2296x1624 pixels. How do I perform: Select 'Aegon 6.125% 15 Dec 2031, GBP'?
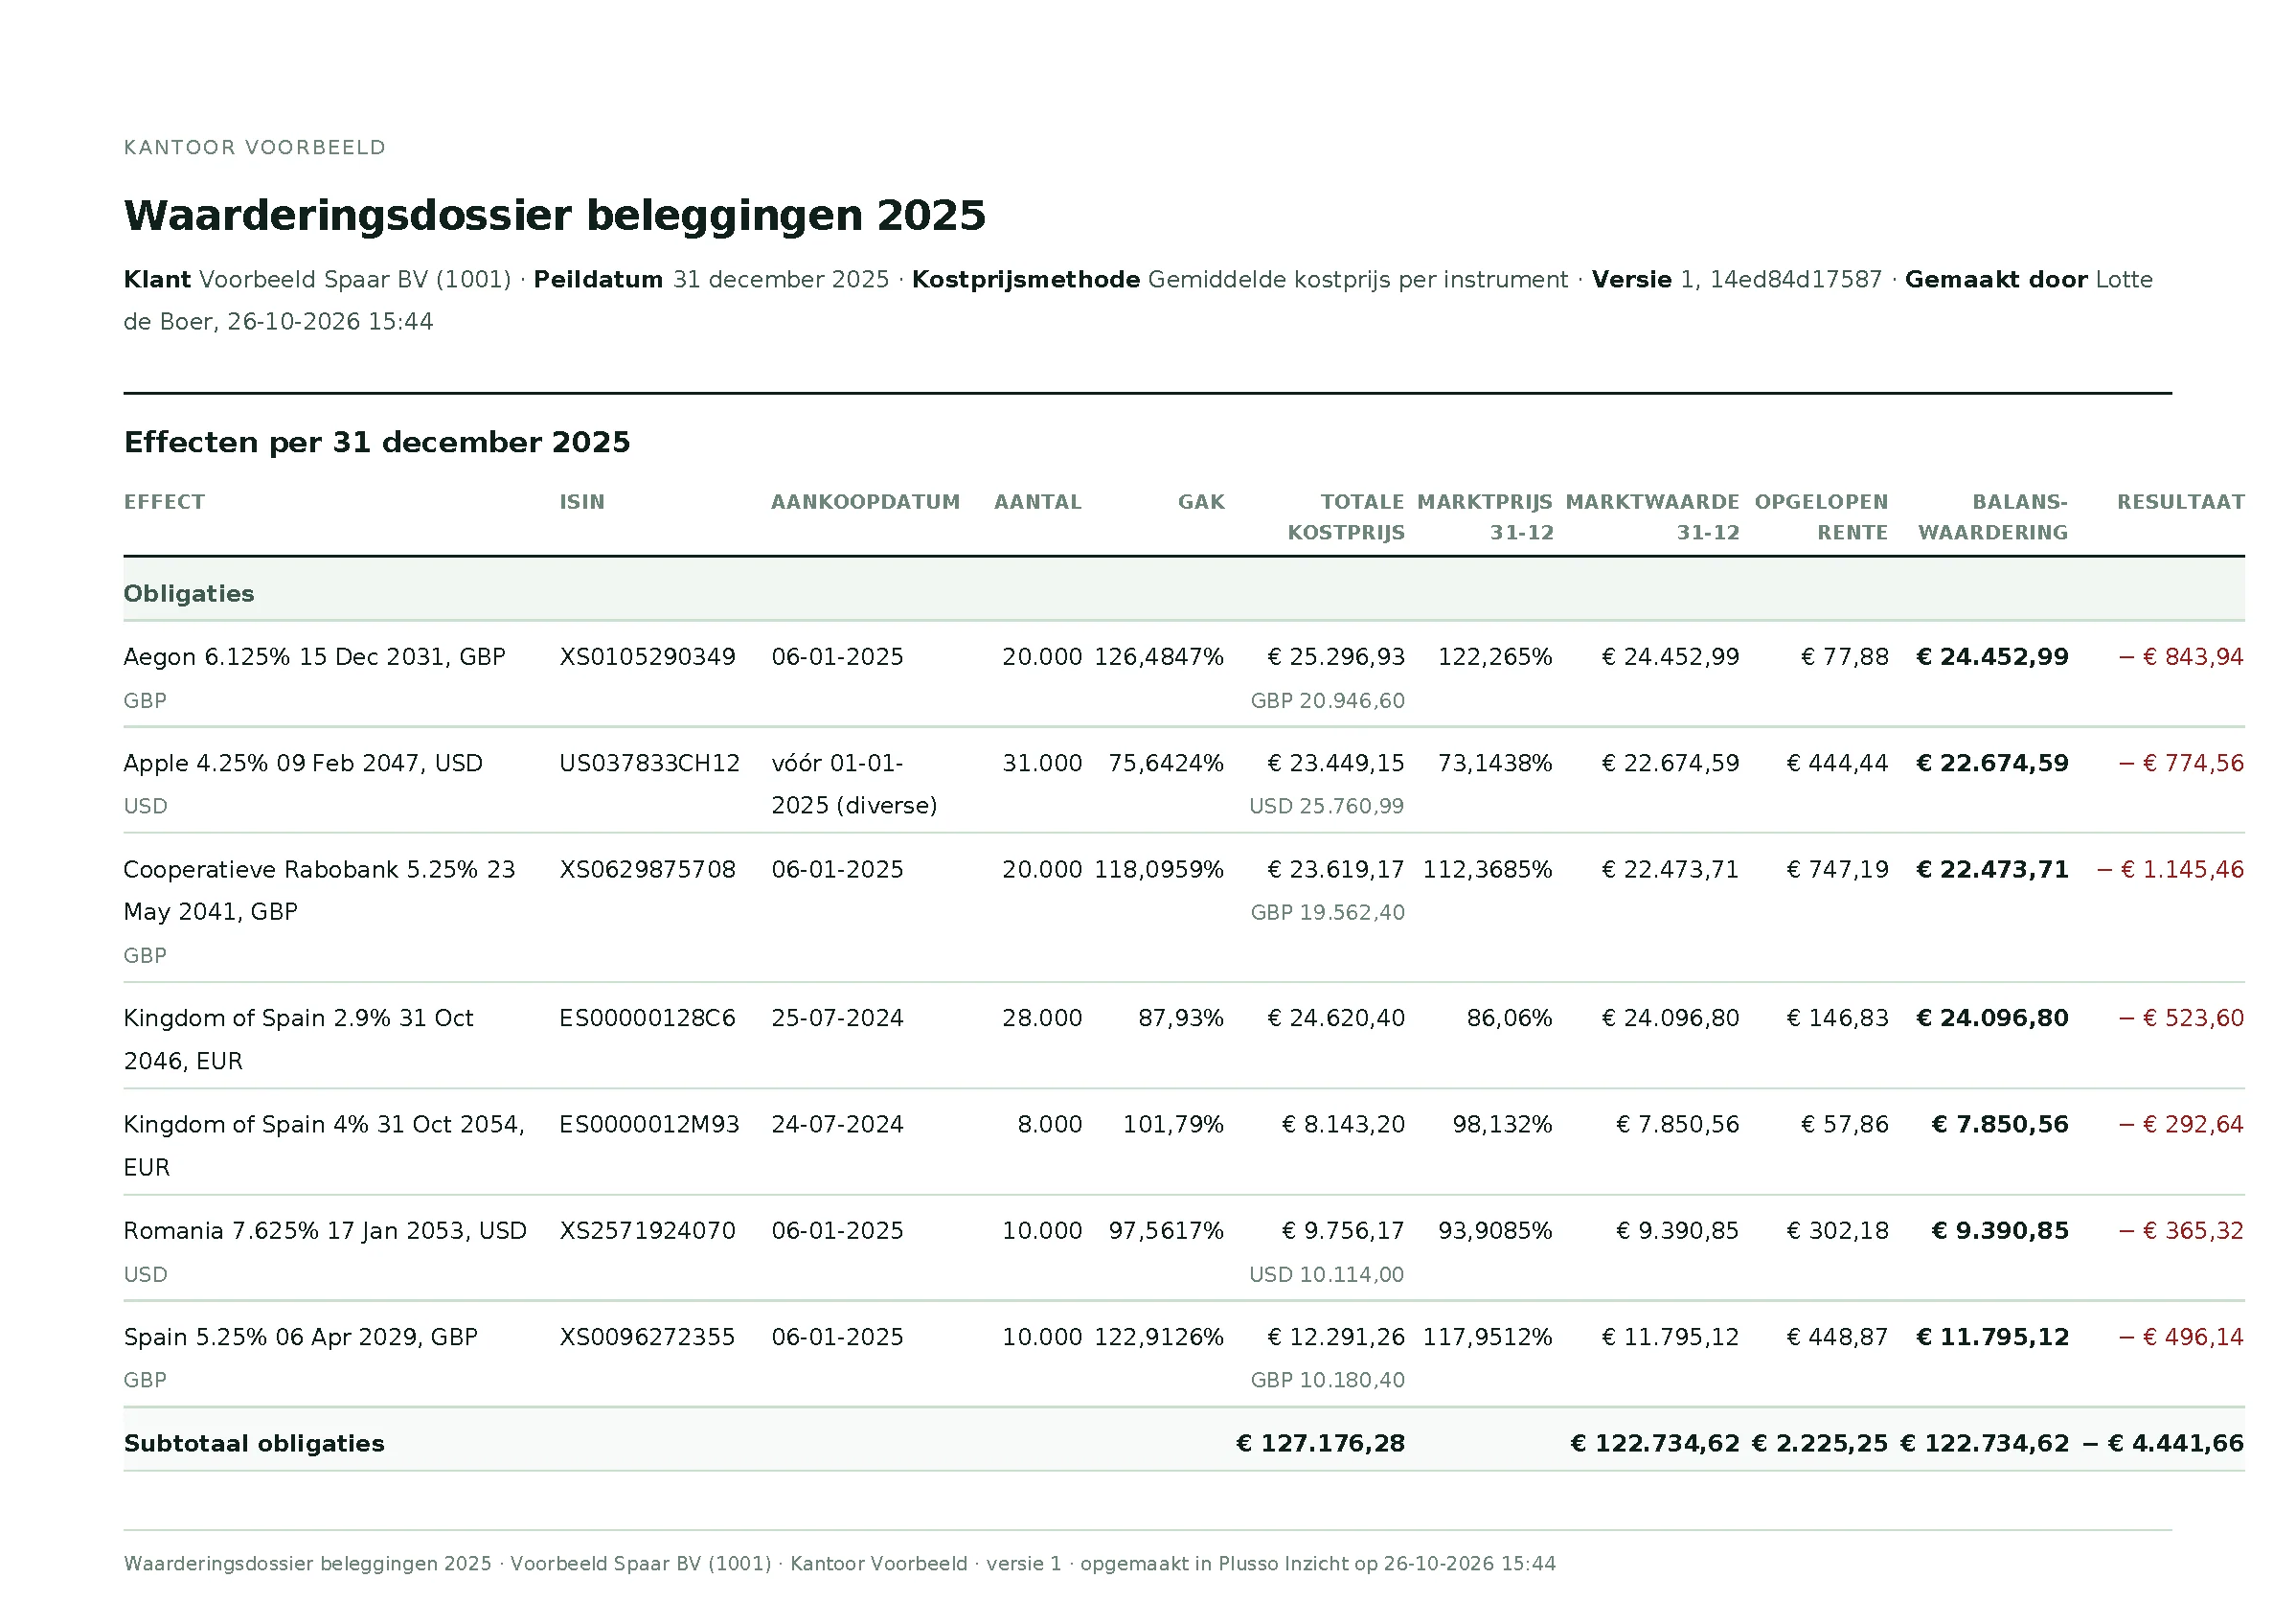tap(314, 657)
